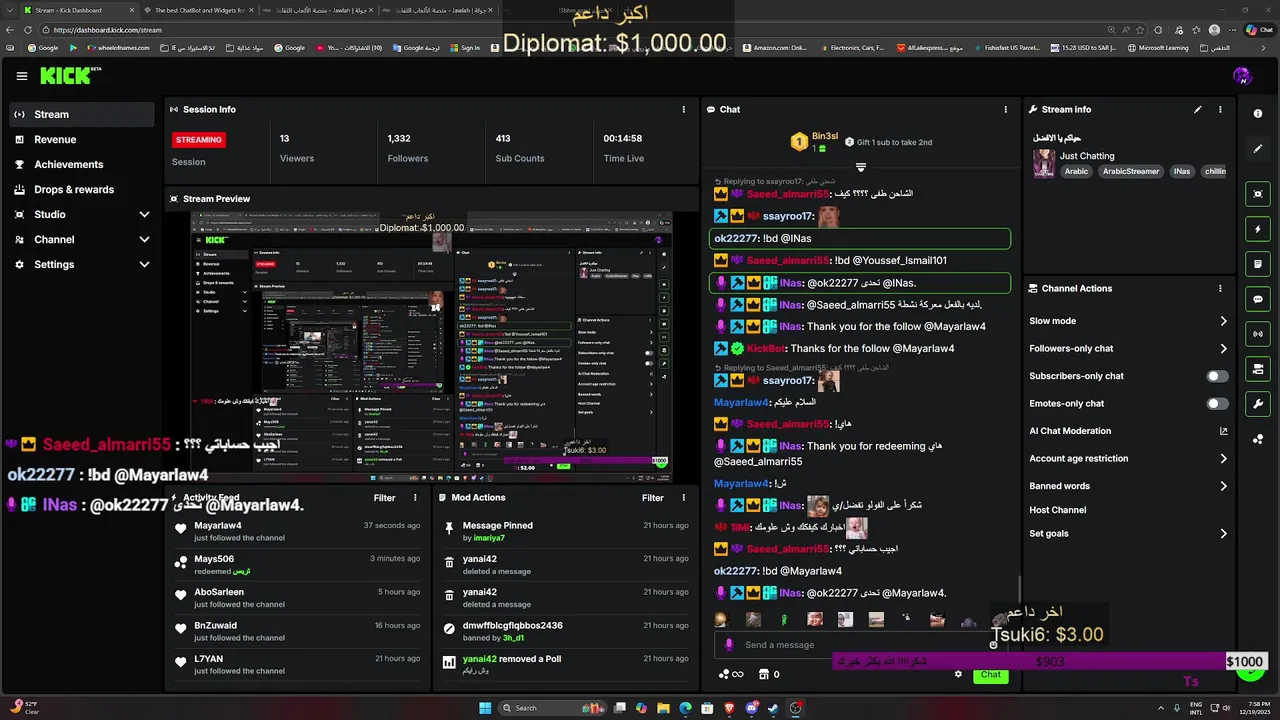Click the info icon in right sidebar
1280x720 pixels.
click(1258, 114)
